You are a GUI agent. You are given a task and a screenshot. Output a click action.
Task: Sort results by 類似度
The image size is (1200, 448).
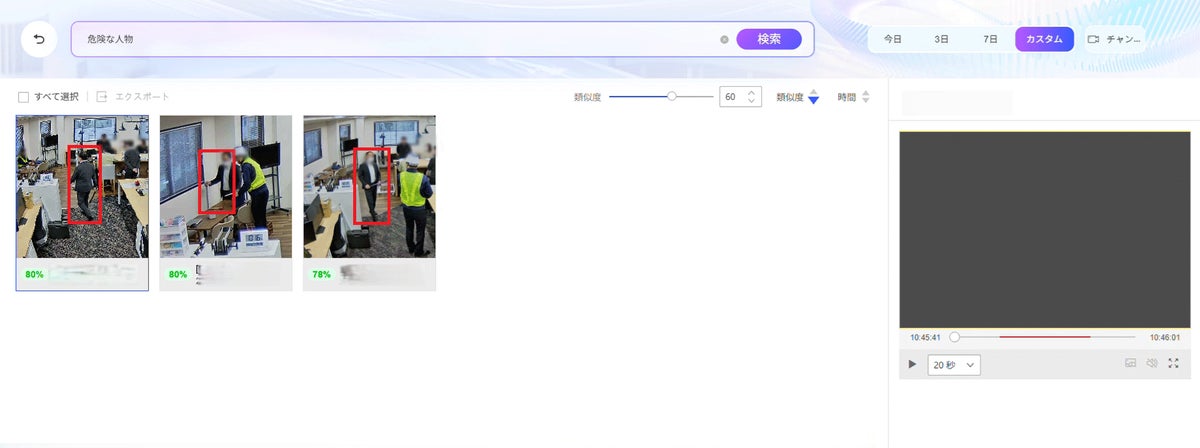tap(797, 97)
